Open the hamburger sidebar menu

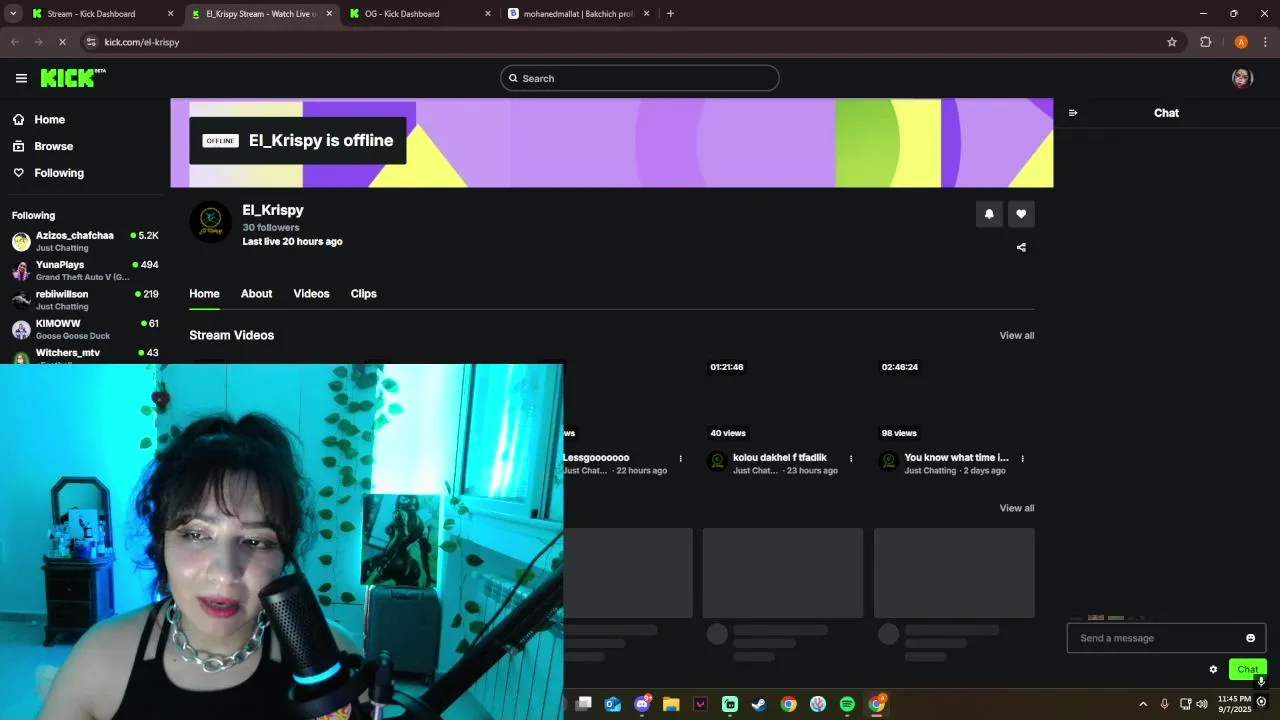[21, 78]
